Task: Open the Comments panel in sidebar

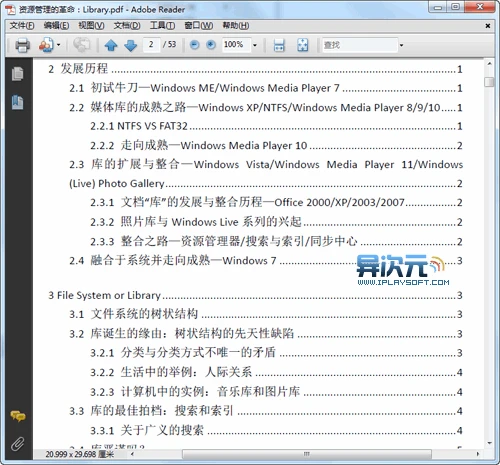Action: tap(18, 416)
